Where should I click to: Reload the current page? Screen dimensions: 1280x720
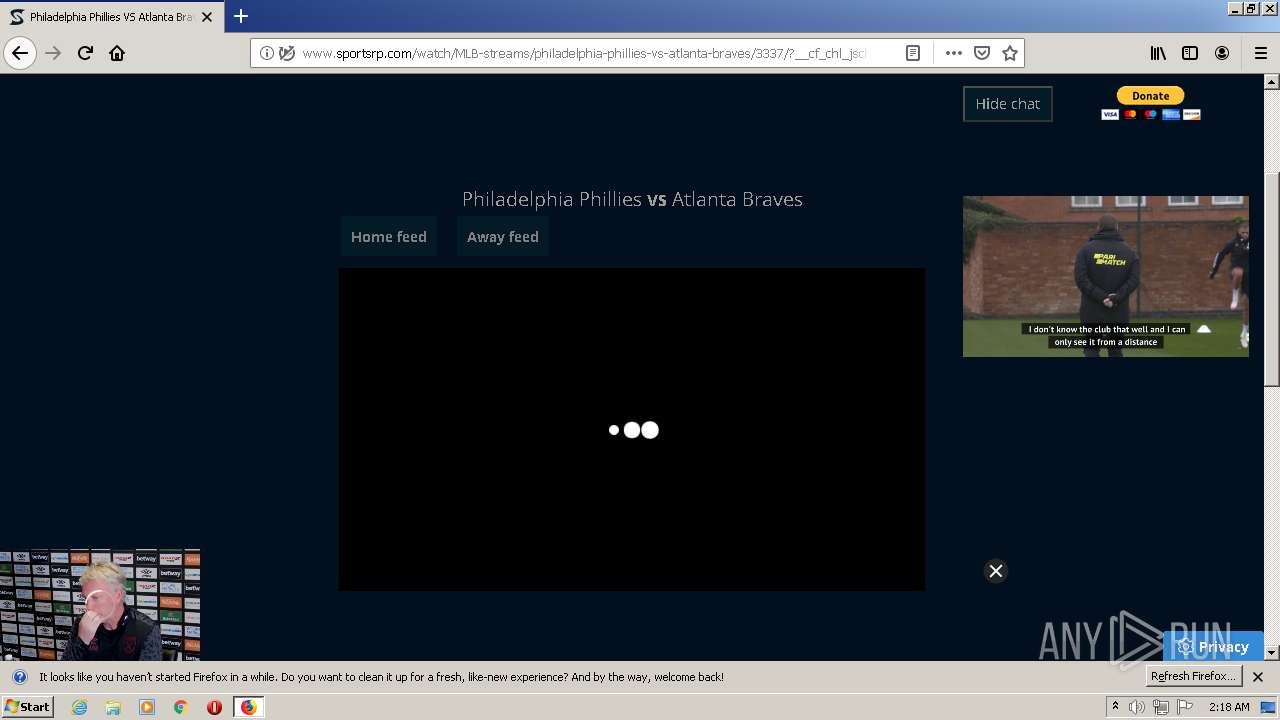(85, 53)
